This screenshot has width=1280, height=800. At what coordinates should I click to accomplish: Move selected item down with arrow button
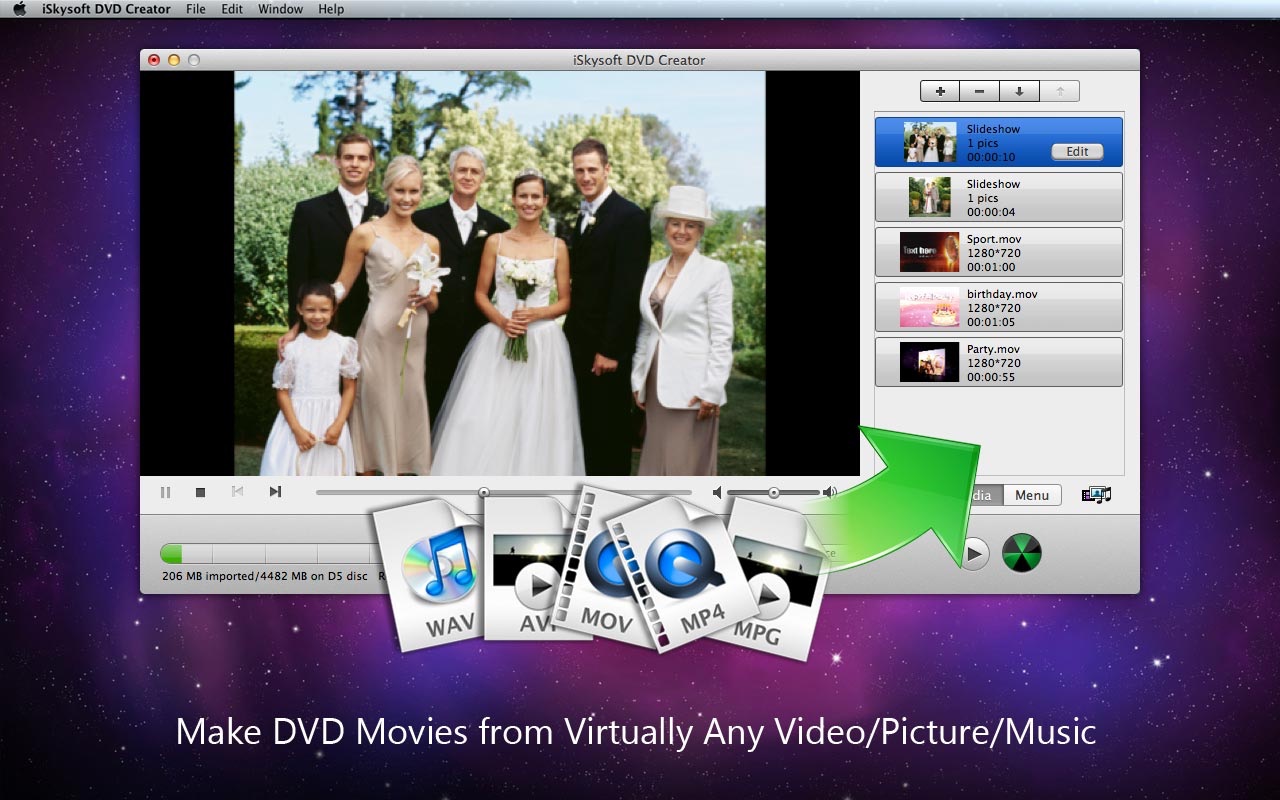[1019, 92]
